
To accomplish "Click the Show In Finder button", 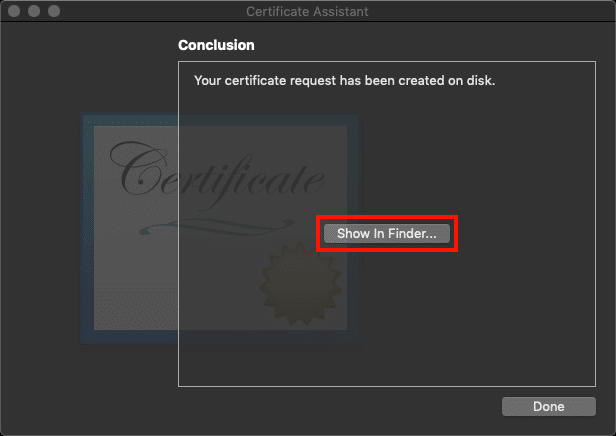I will (x=387, y=233).
